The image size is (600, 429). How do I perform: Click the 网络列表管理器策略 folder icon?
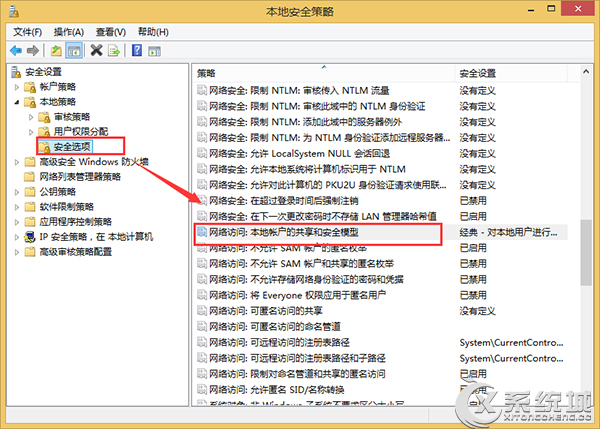(29, 176)
